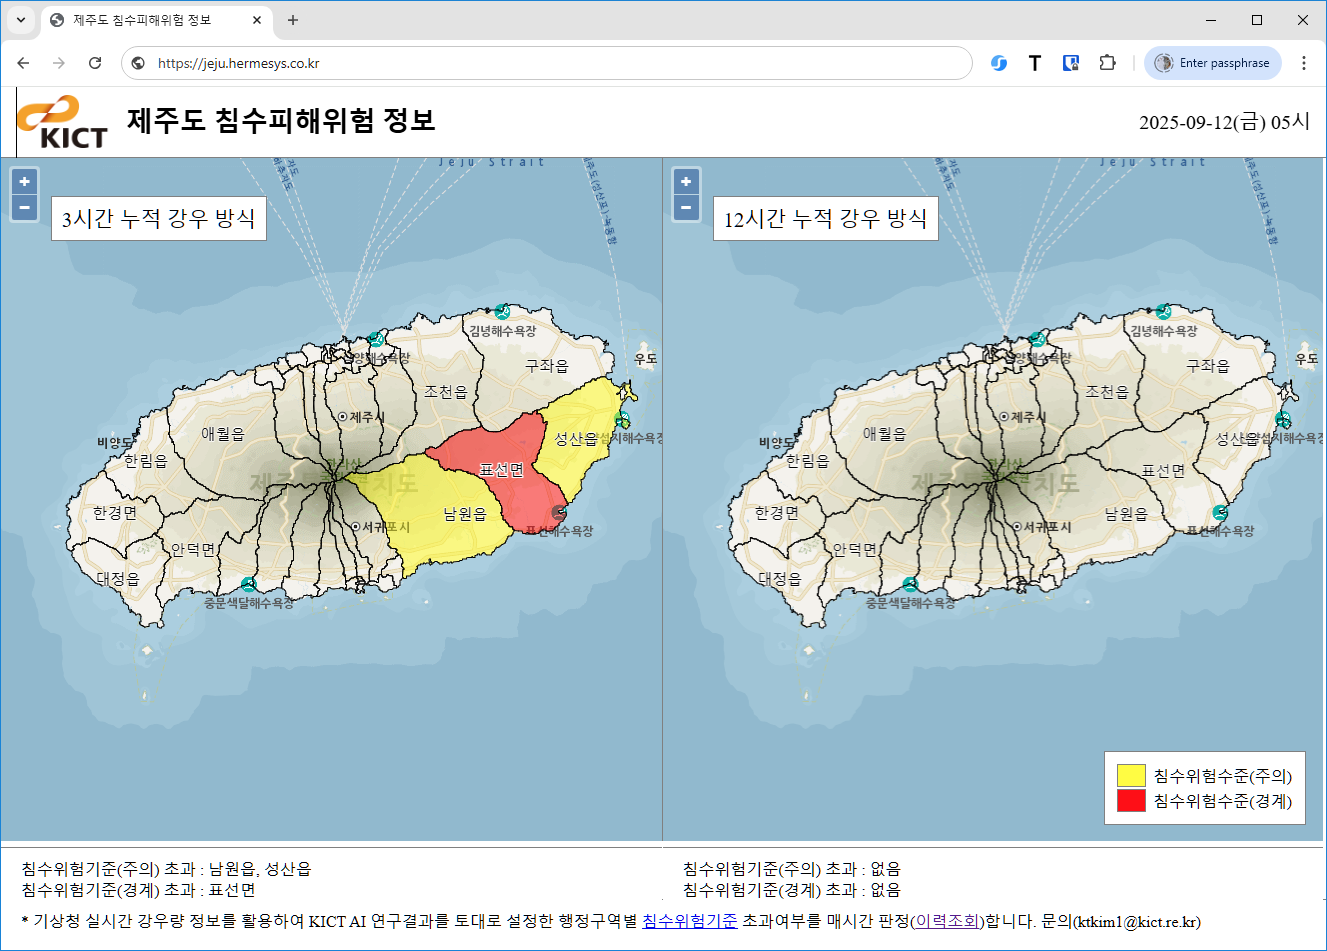Screen dimensions: 1327x951
Task: Reload the page with the refresh button
Action: [x=95, y=63]
